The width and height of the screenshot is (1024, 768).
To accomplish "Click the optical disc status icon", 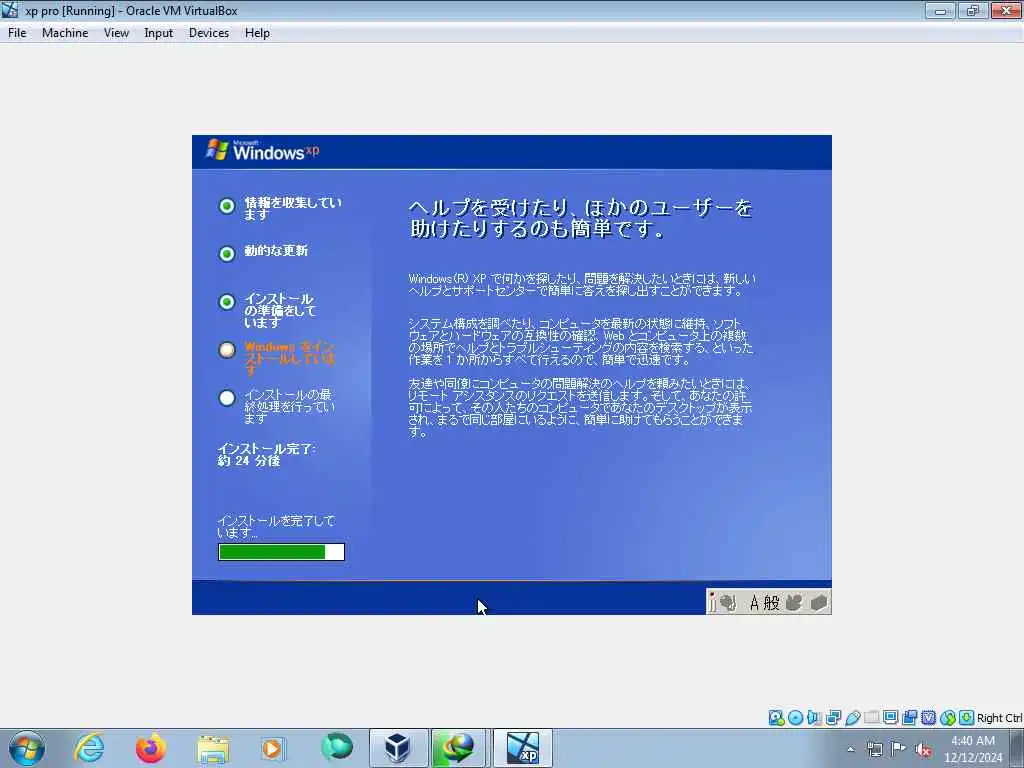I will (x=795, y=718).
